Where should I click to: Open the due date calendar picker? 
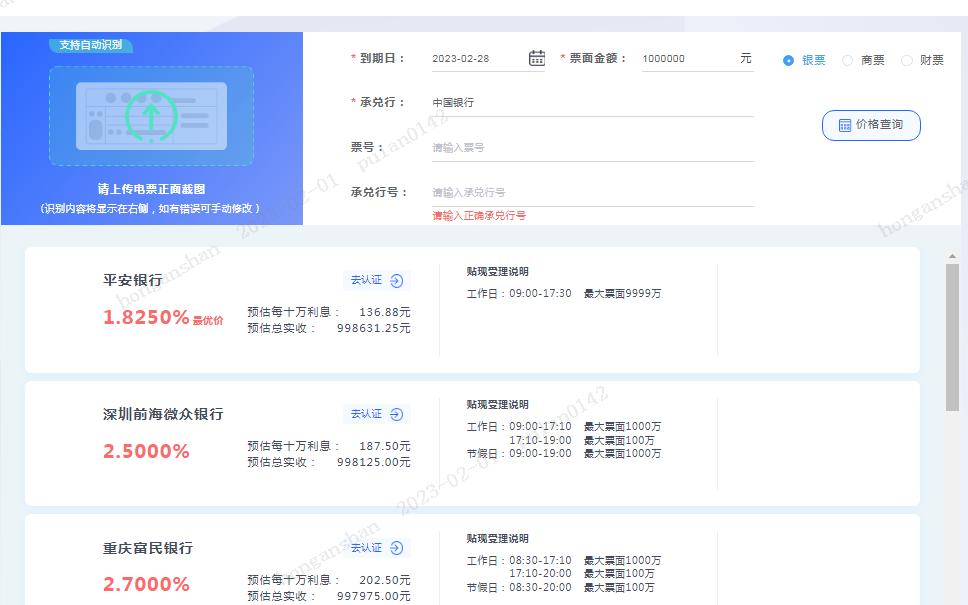(536, 58)
